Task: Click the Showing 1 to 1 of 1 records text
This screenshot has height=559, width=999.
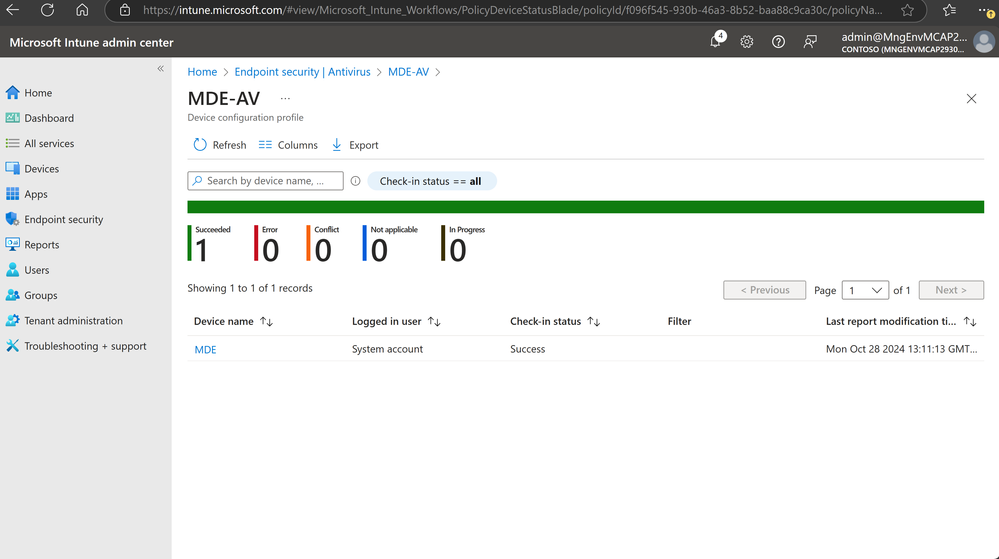Action: tap(250, 288)
